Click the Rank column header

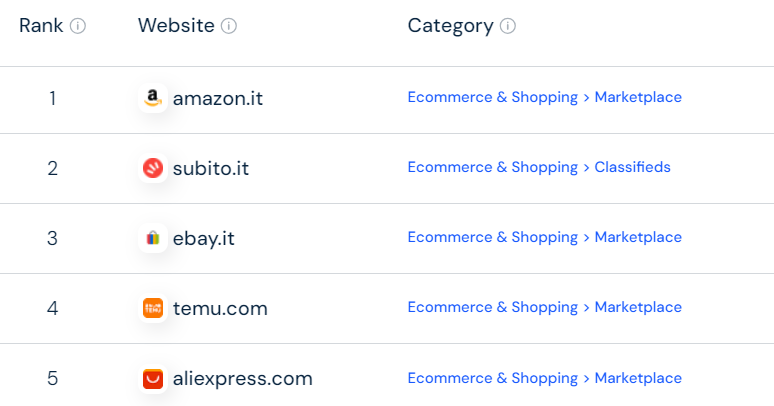coord(41,26)
